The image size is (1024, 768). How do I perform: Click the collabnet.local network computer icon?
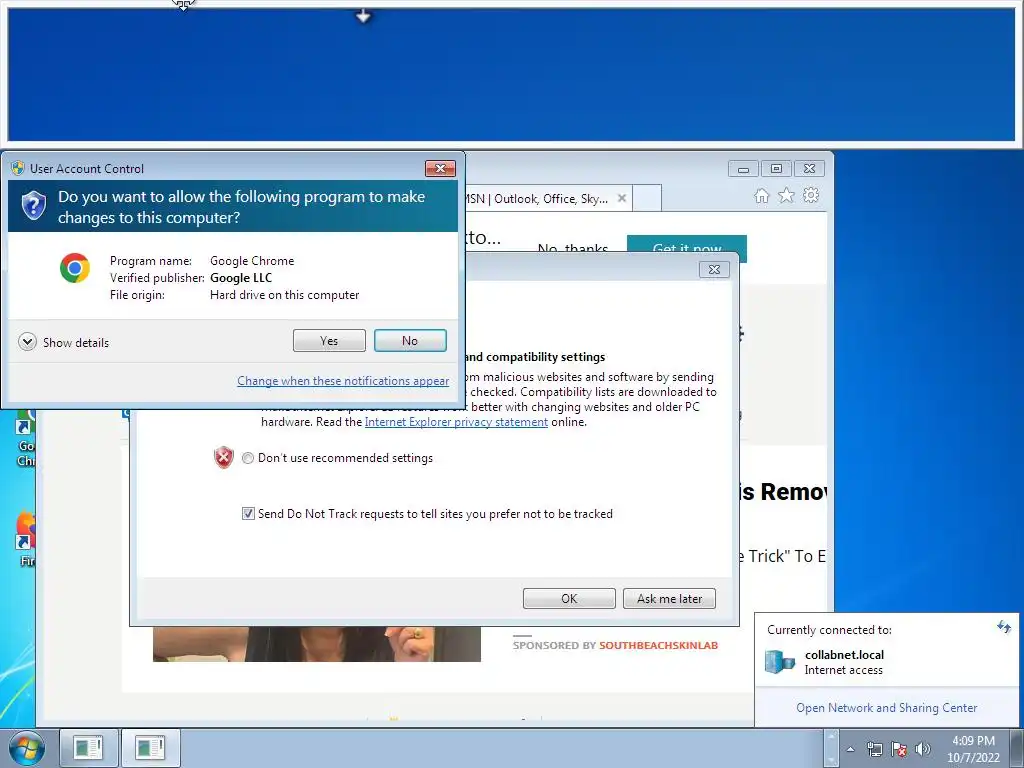[780, 662]
